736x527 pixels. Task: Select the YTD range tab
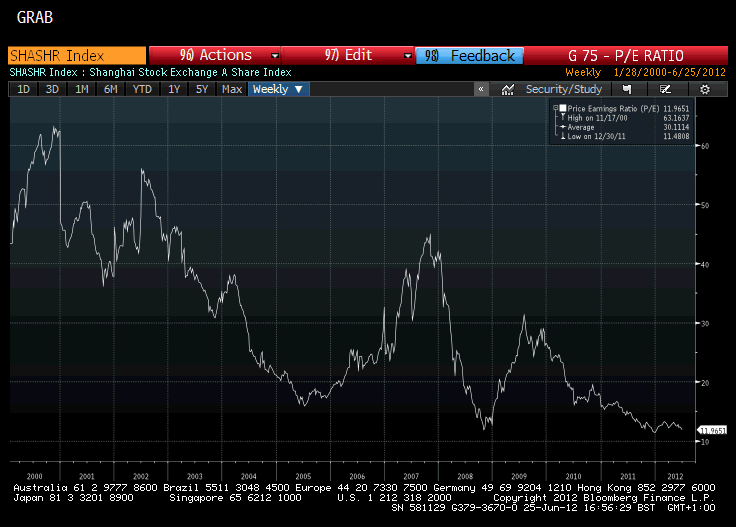pos(142,89)
